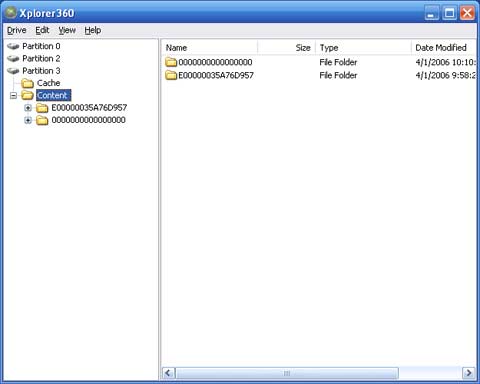
Task: Open the Help menu
Action: [93, 30]
